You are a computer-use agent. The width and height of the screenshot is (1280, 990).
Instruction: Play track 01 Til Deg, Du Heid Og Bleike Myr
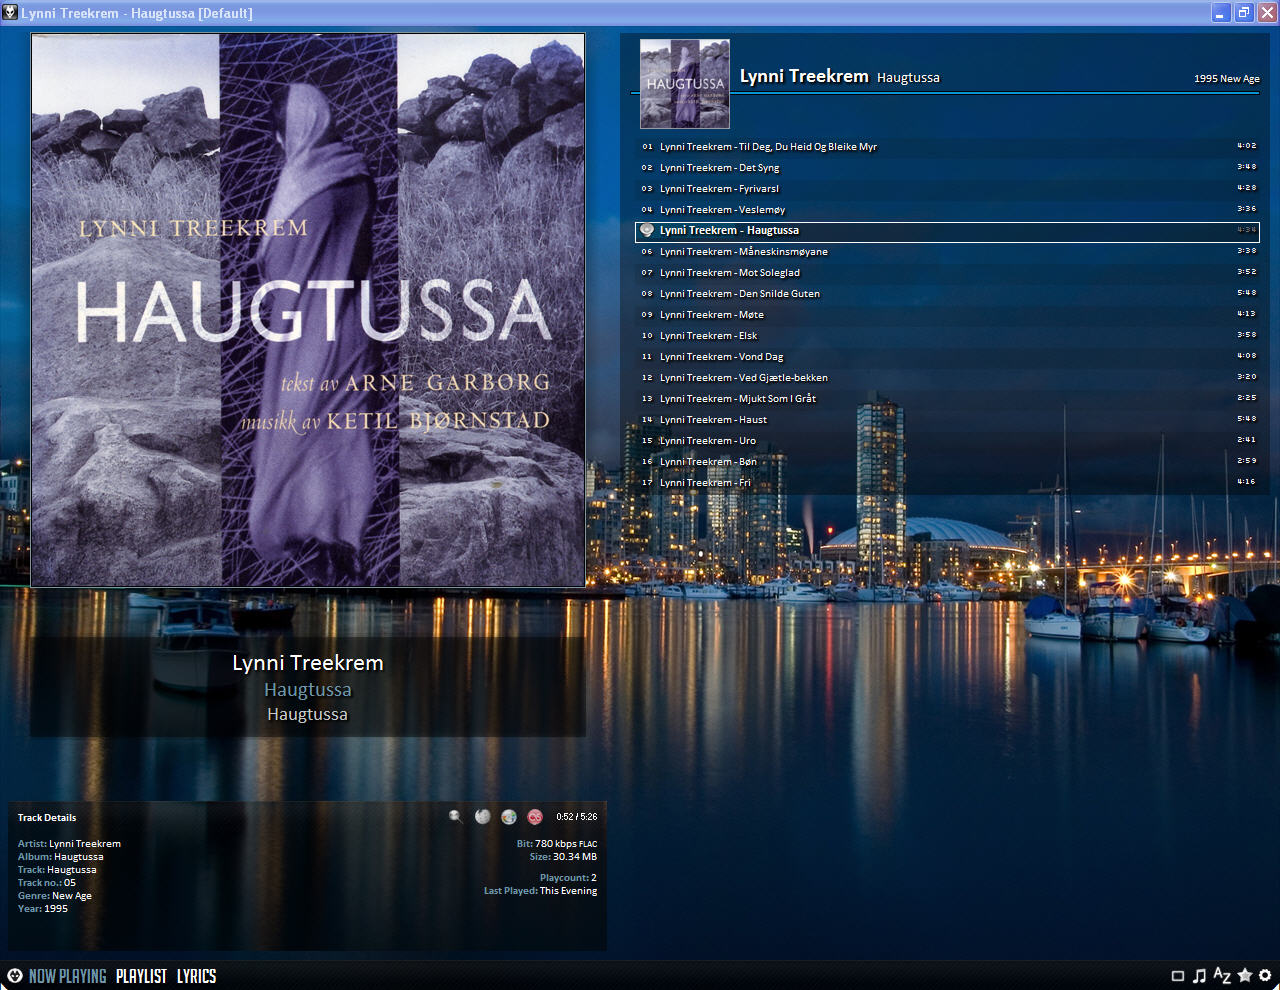click(x=768, y=147)
